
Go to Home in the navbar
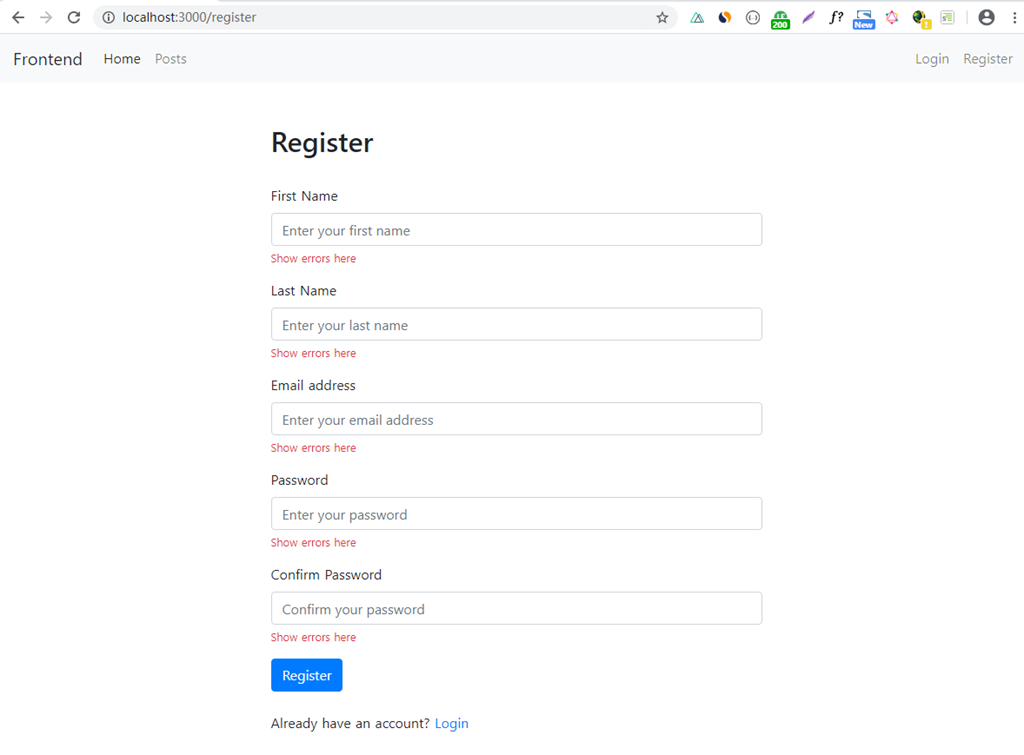pyautogui.click(x=122, y=59)
